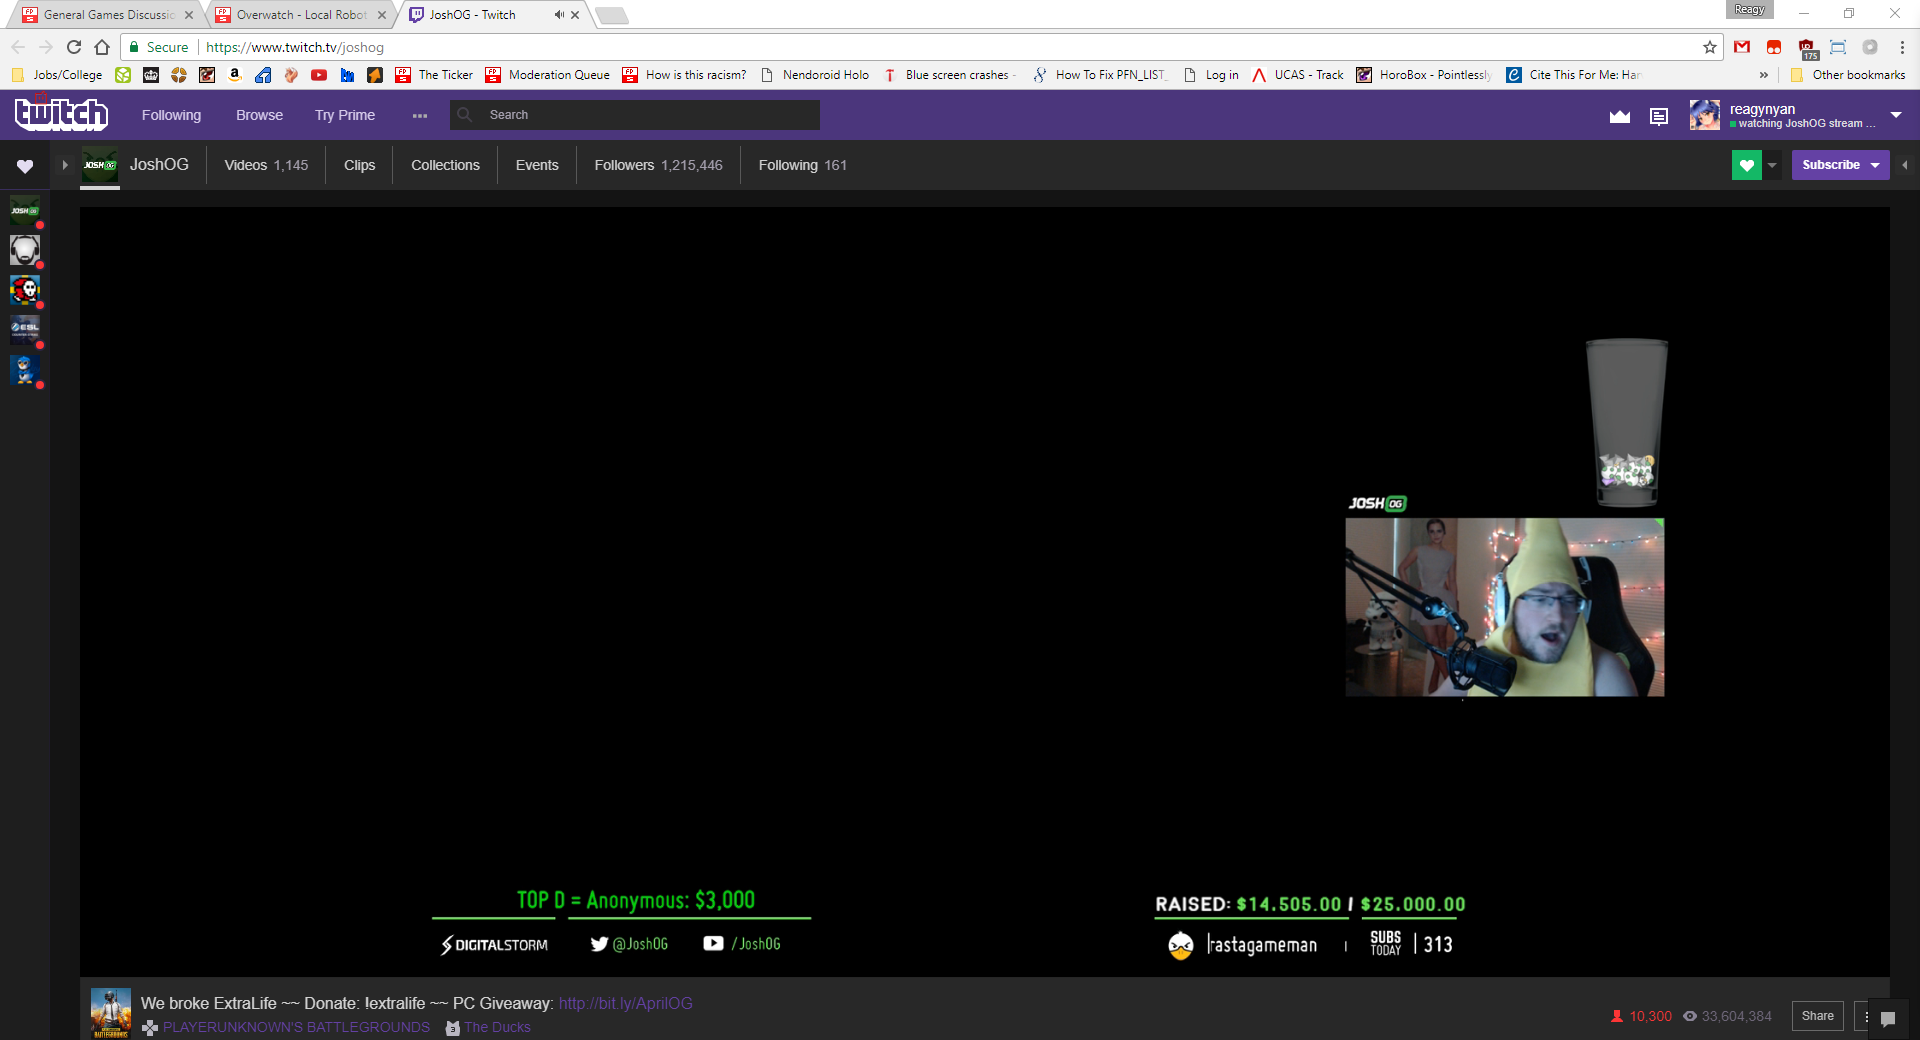1920x1040 pixels.
Task: Open The Ticker bookmark
Action: pyautogui.click(x=434, y=75)
